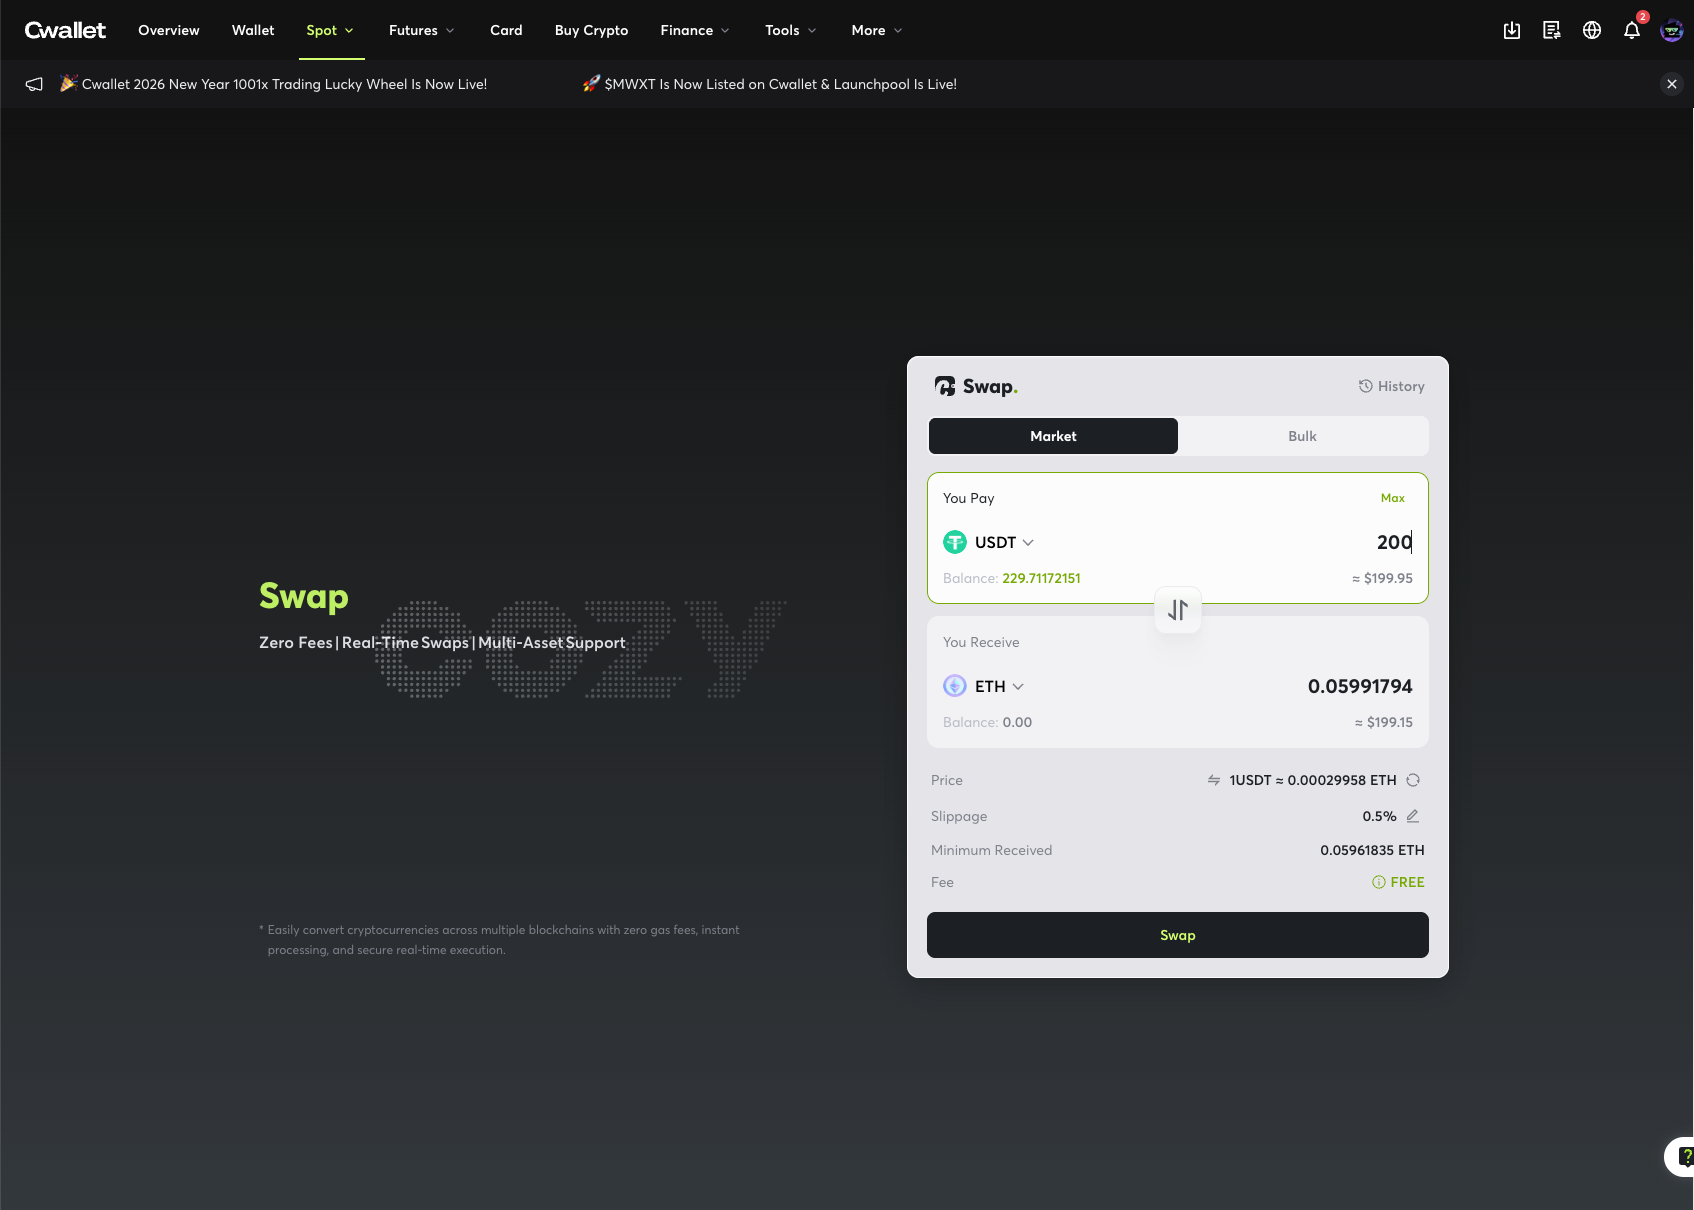Click the fee info icon next to FREE
This screenshot has height=1210, width=1694.
pyautogui.click(x=1379, y=882)
